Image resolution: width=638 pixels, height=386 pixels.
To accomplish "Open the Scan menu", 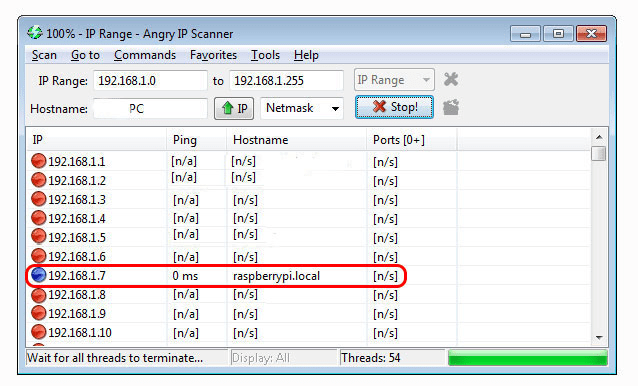I will click(x=44, y=55).
